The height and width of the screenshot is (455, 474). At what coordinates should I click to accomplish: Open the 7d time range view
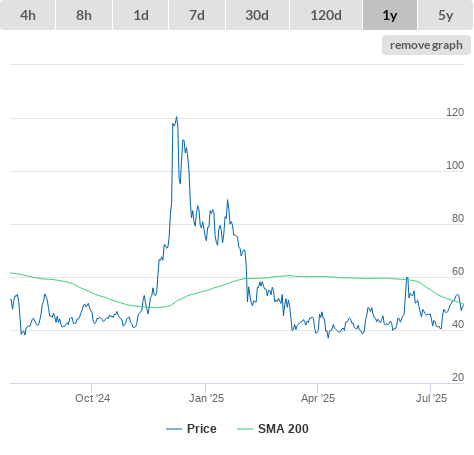(x=197, y=15)
